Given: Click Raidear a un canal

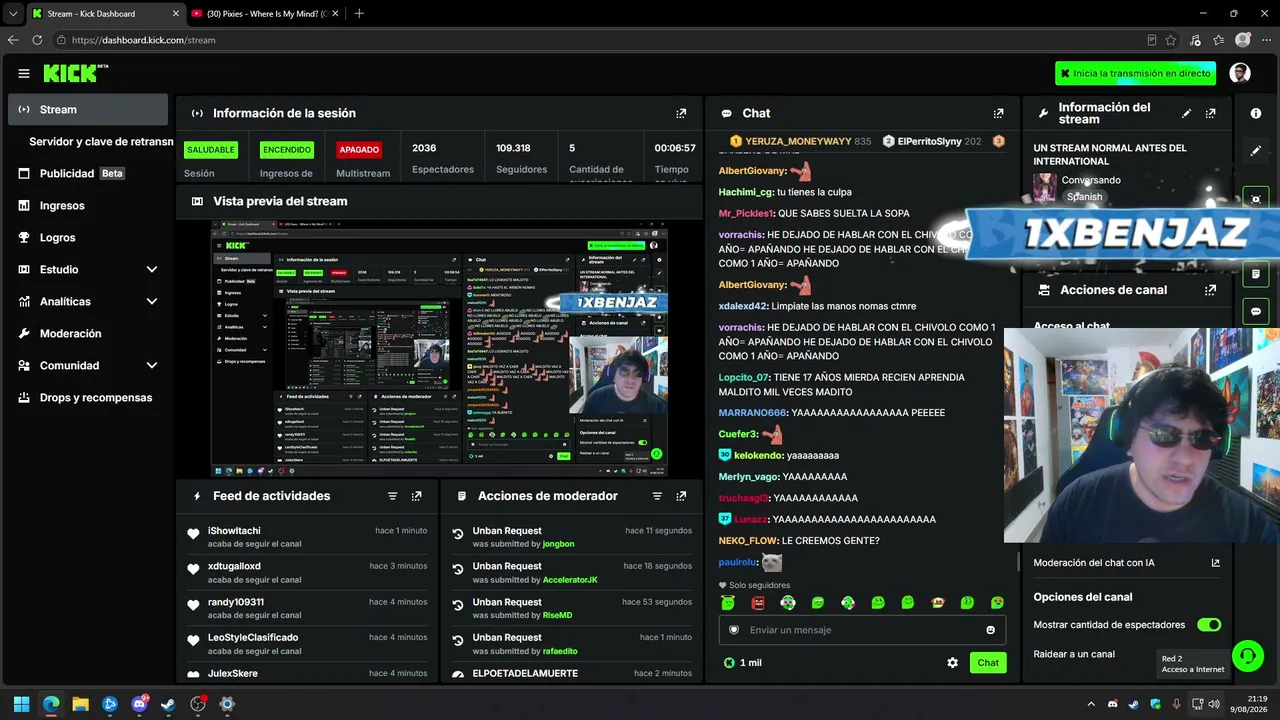Looking at the screenshot, I should click(1074, 654).
